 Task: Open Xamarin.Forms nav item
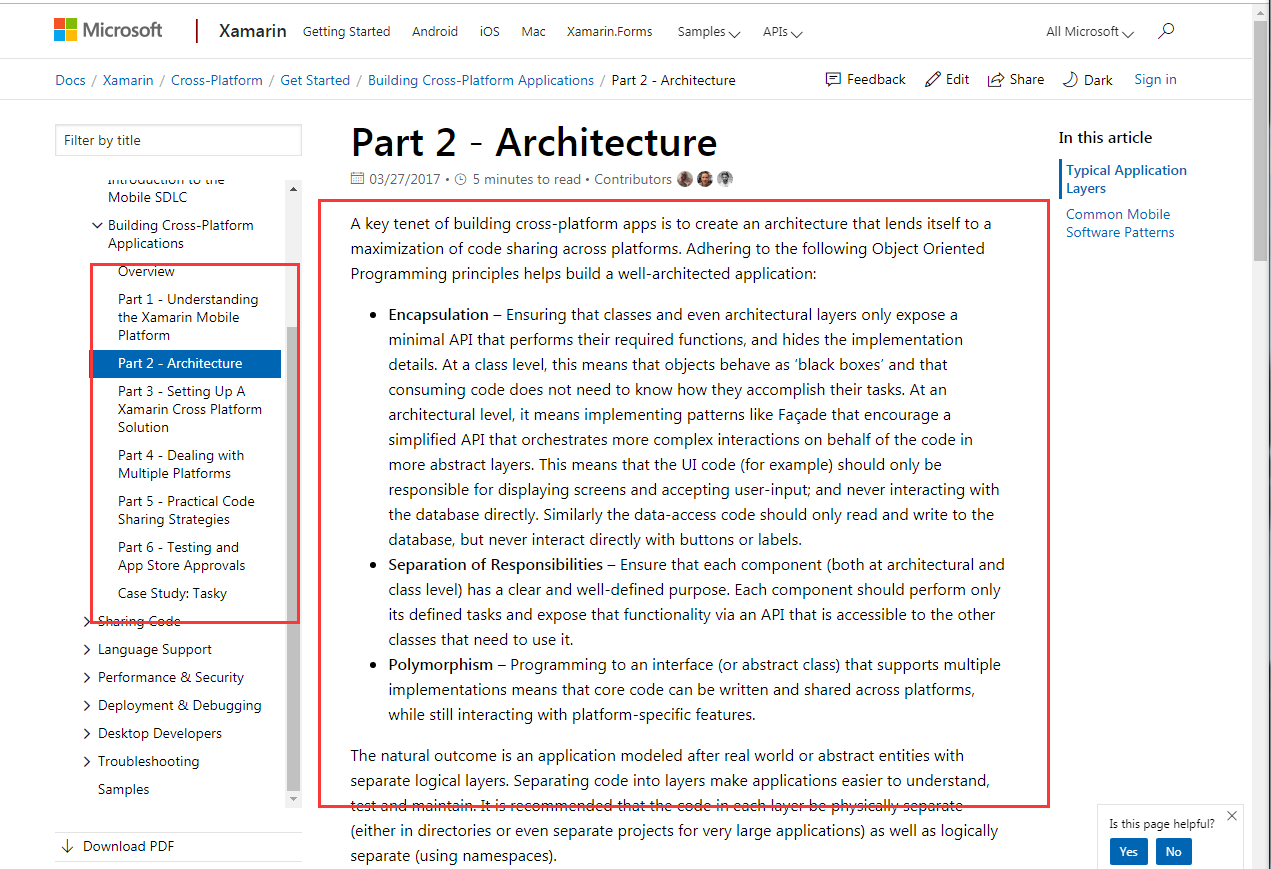(x=609, y=31)
